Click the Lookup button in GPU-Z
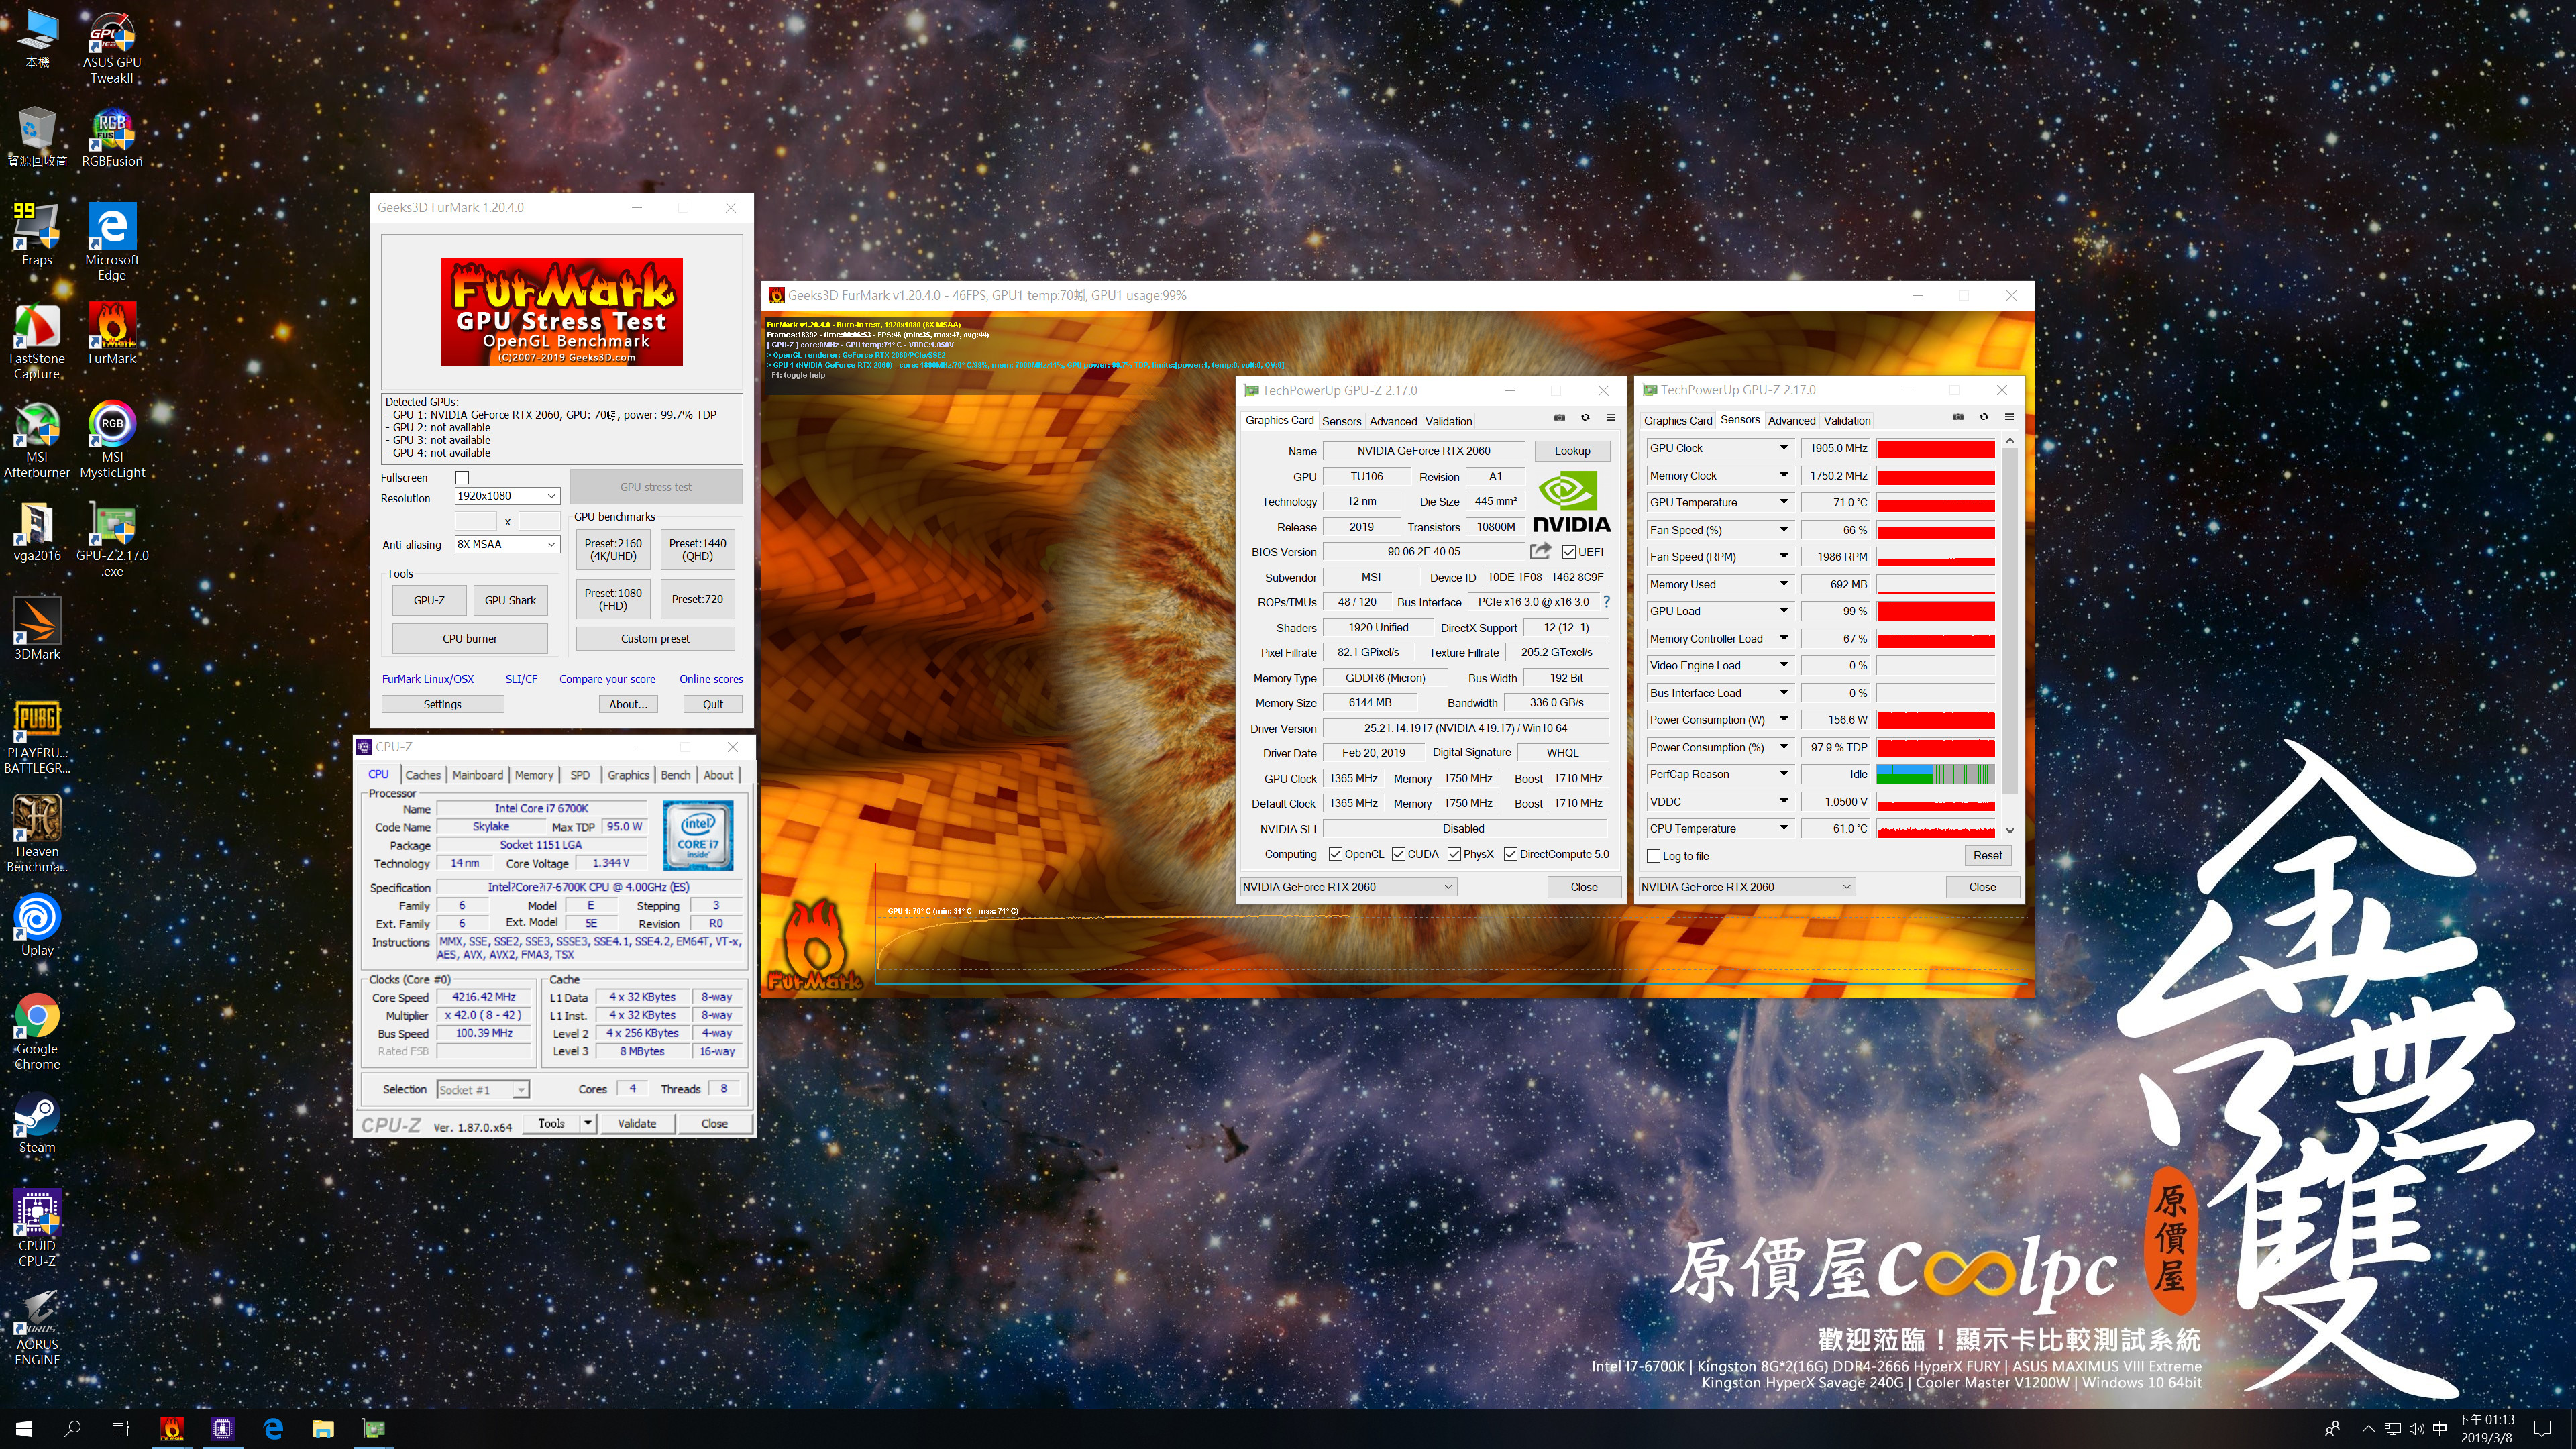The height and width of the screenshot is (1449, 2576). click(1572, 451)
